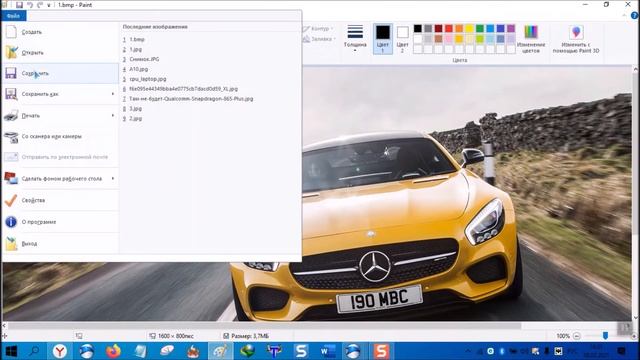Click the horizontal scrollbar below the canvas

pyautogui.click(x=264, y=326)
